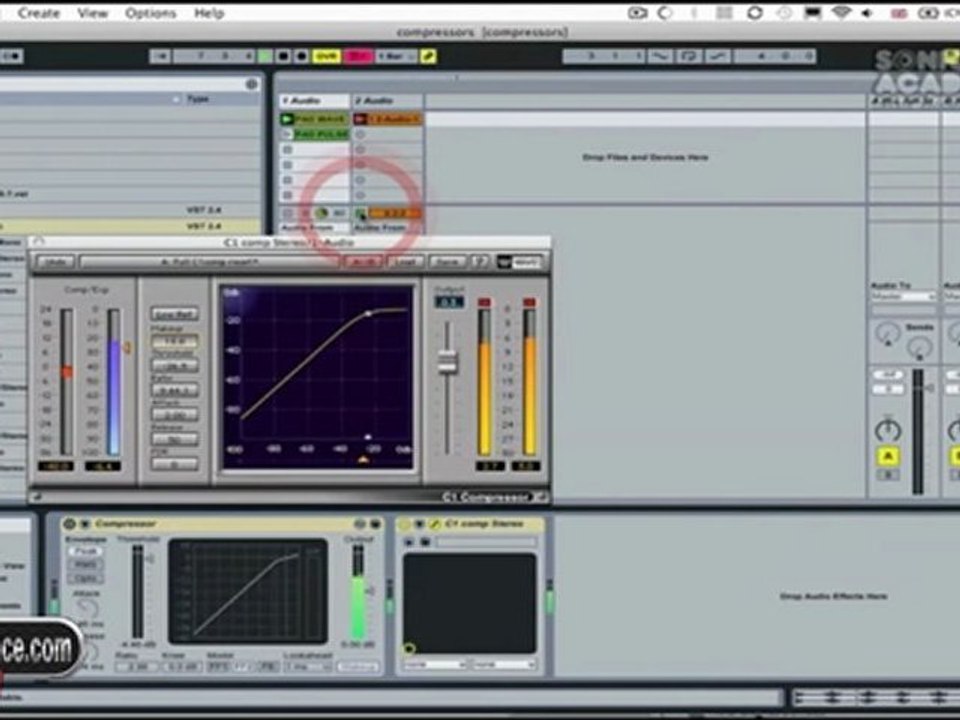Open the View menu
Viewport: 960px width, 720px height.
92,13
